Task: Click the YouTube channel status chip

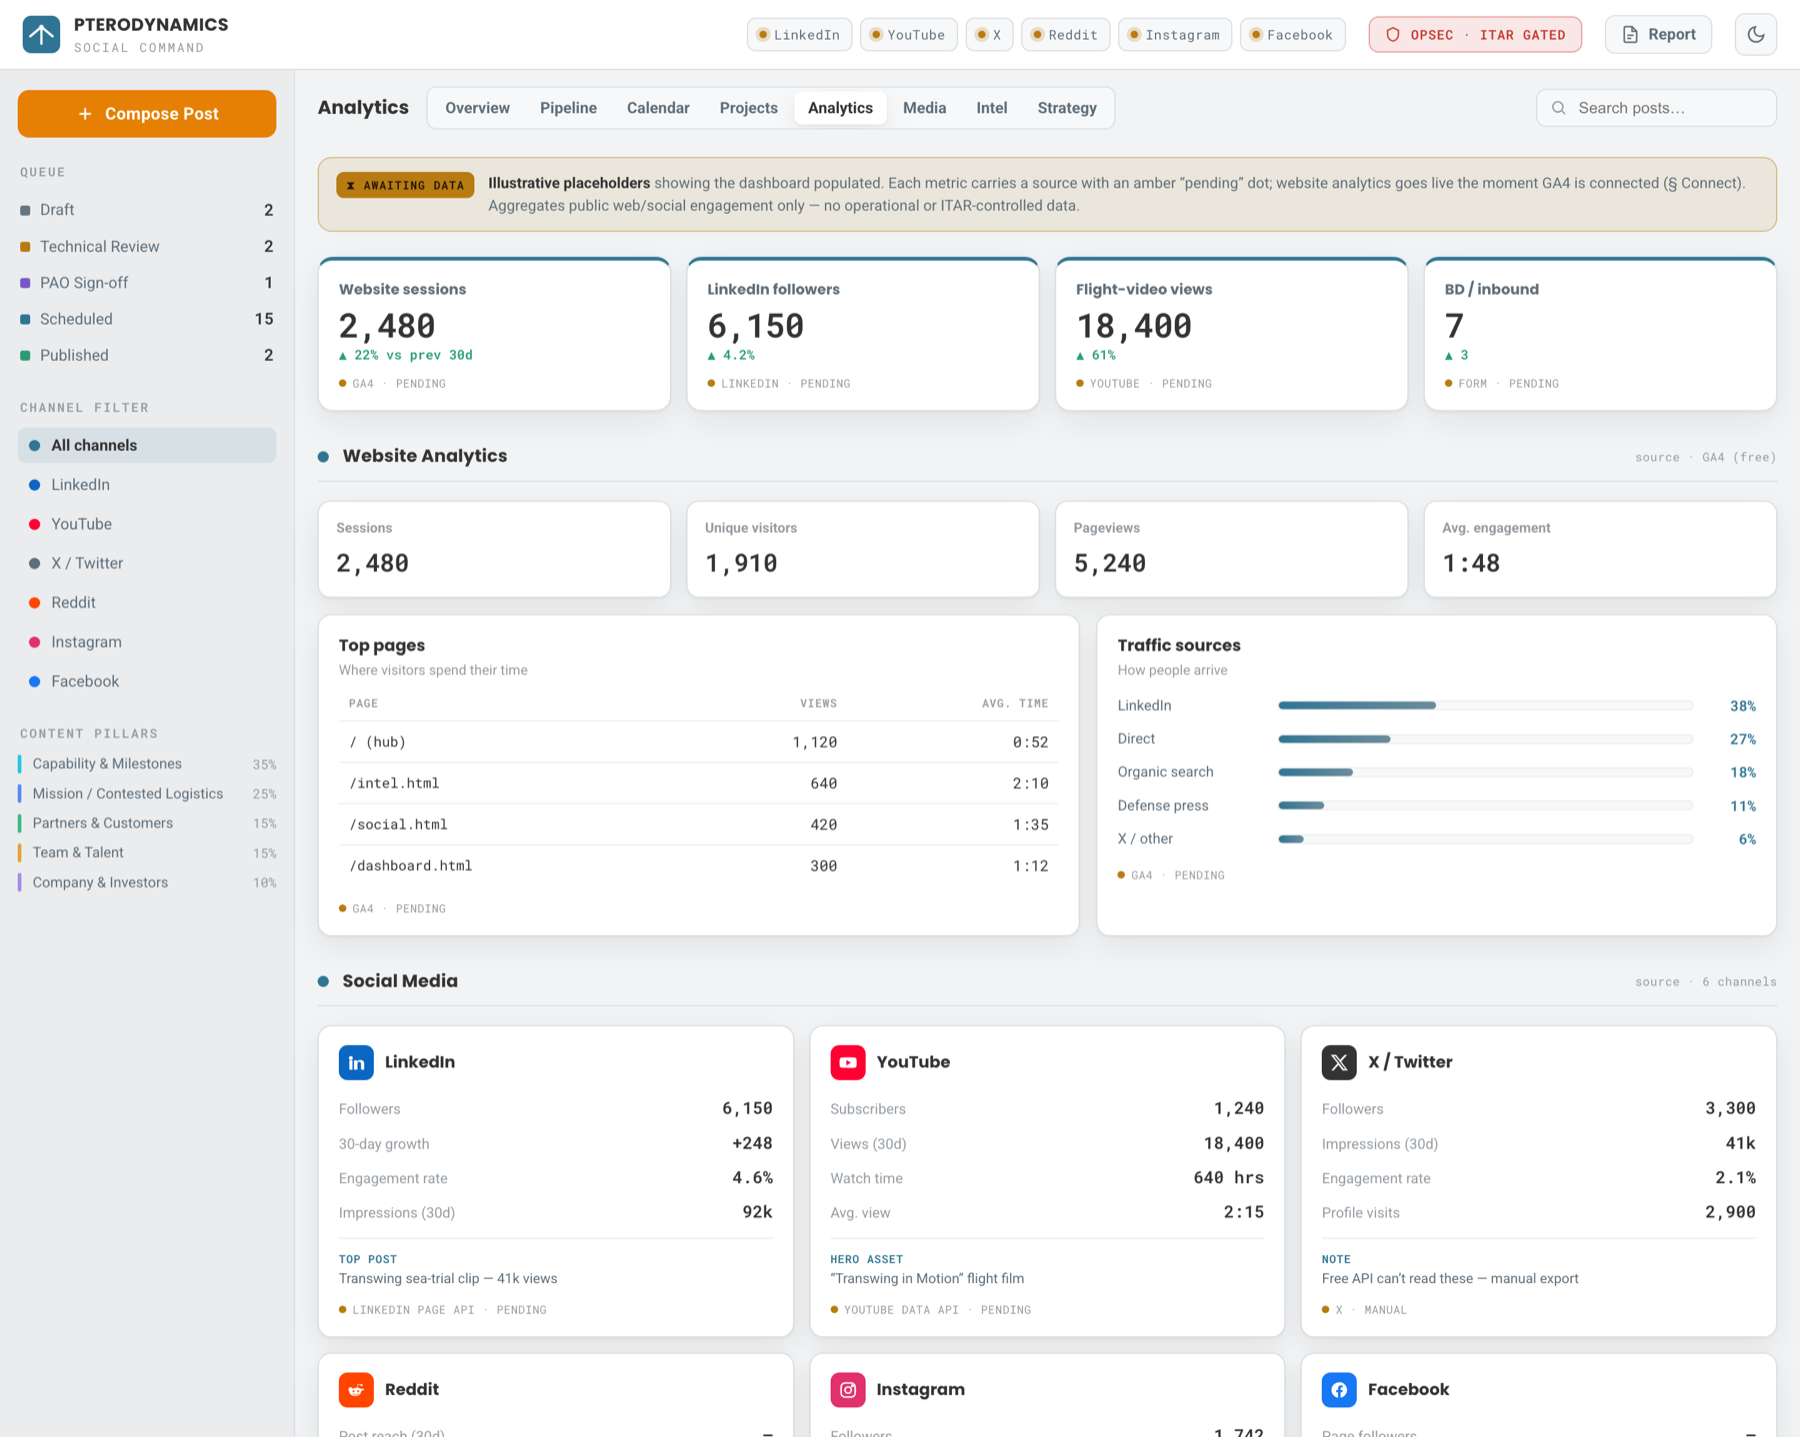Action: coord(908,35)
